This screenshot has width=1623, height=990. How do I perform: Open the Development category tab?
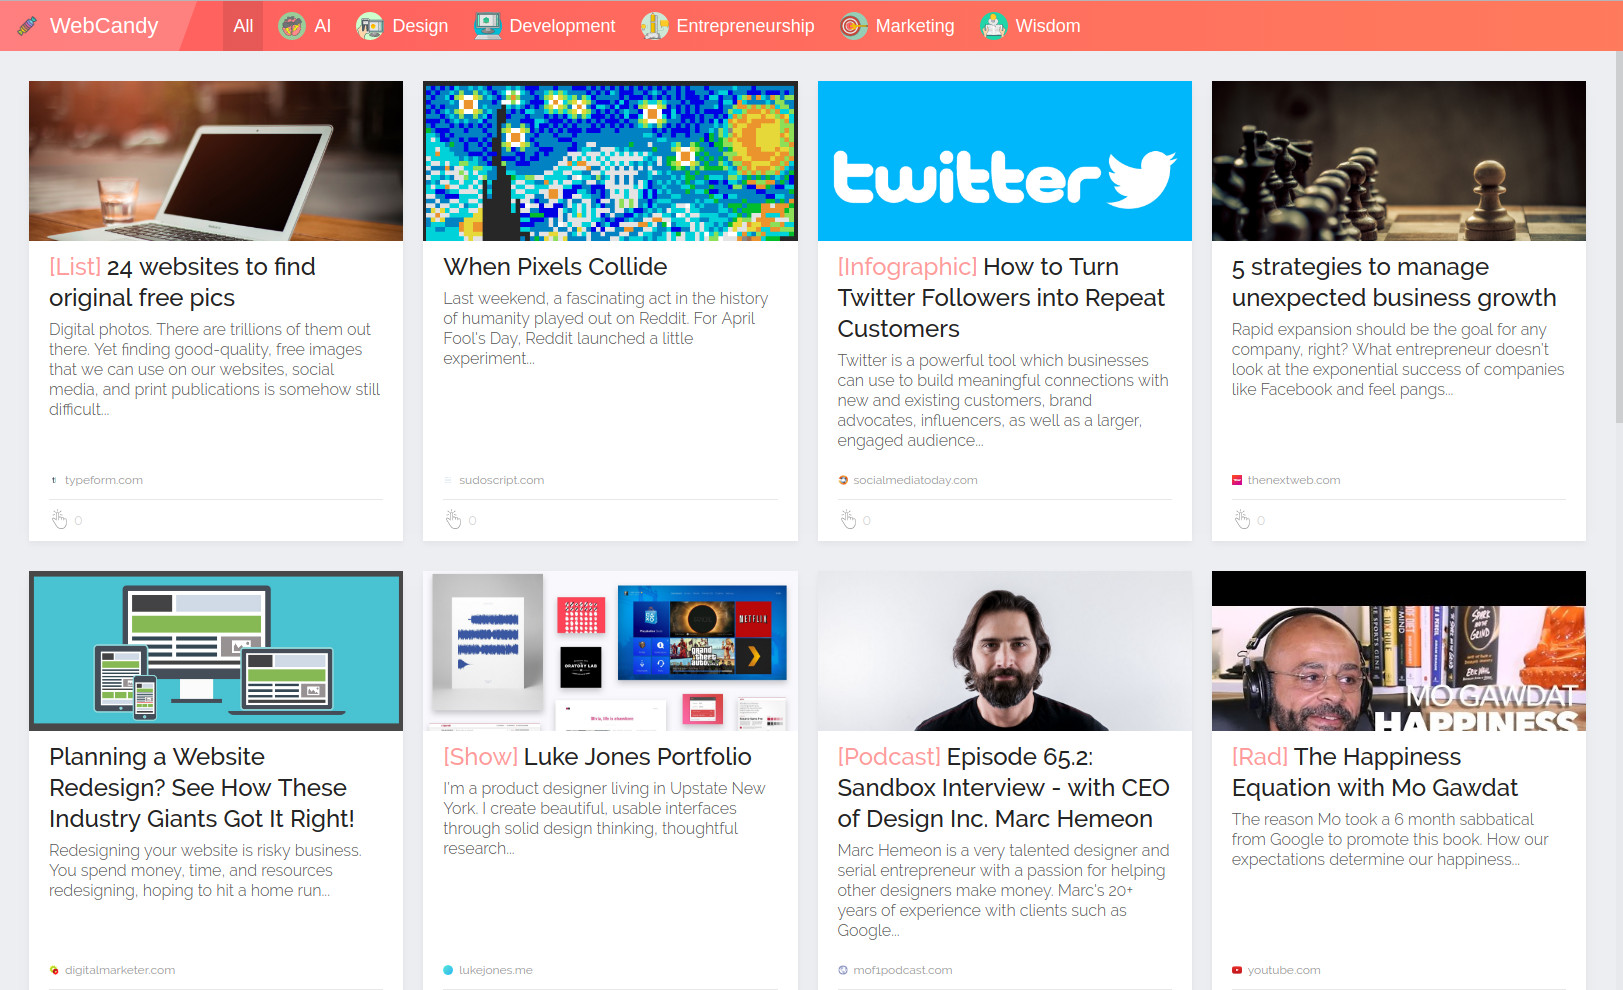(x=545, y=26)
